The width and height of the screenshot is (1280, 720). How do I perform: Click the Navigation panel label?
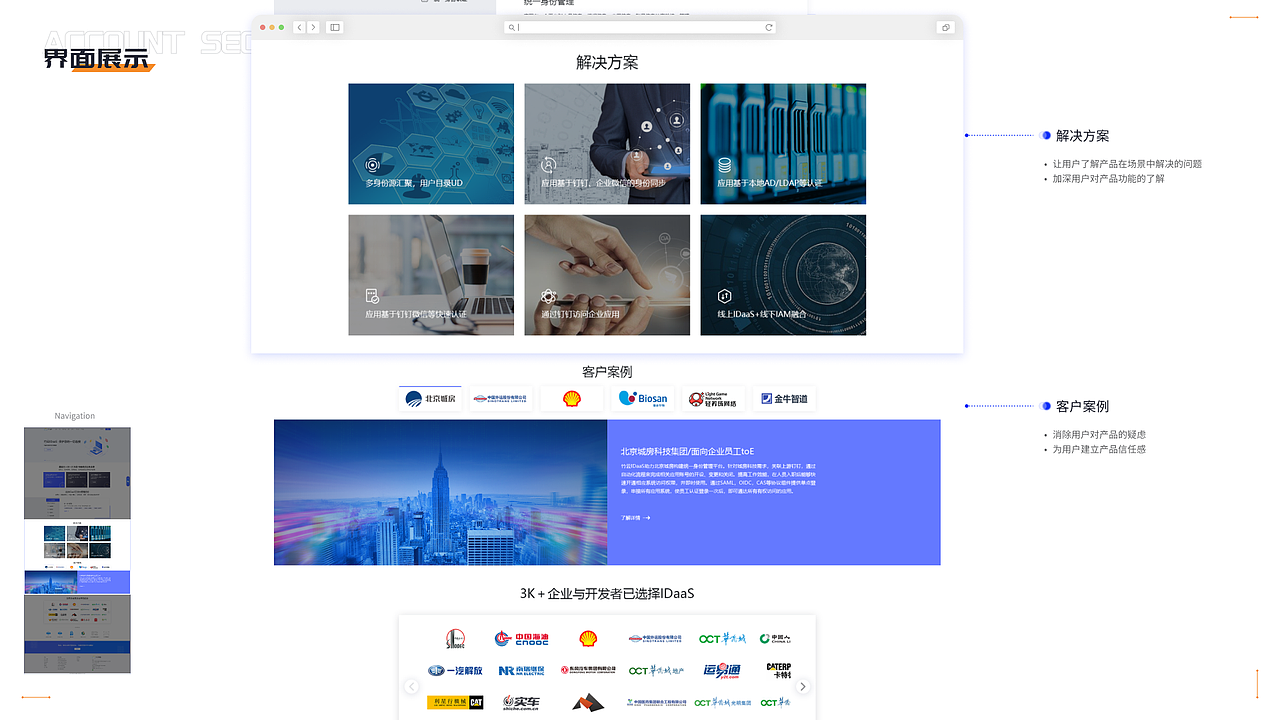pyautogui.click(x=75, y=416)
